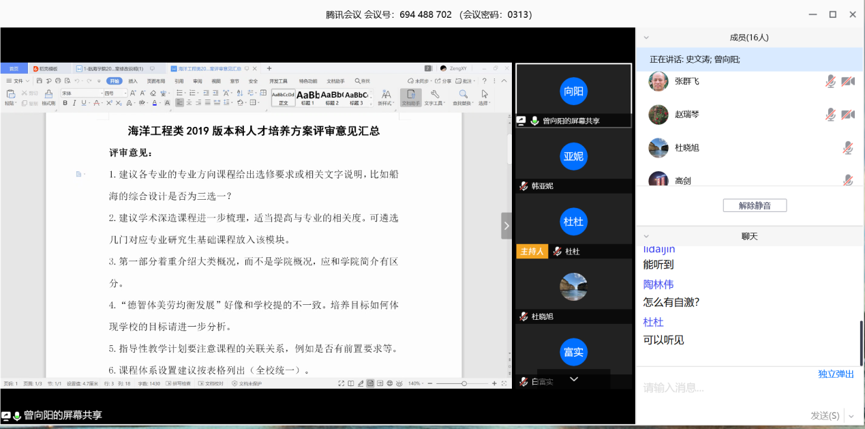Screen dimensions: 865x429
Task: Click 张群飞's avatar in member list
Action: [658, 81]
